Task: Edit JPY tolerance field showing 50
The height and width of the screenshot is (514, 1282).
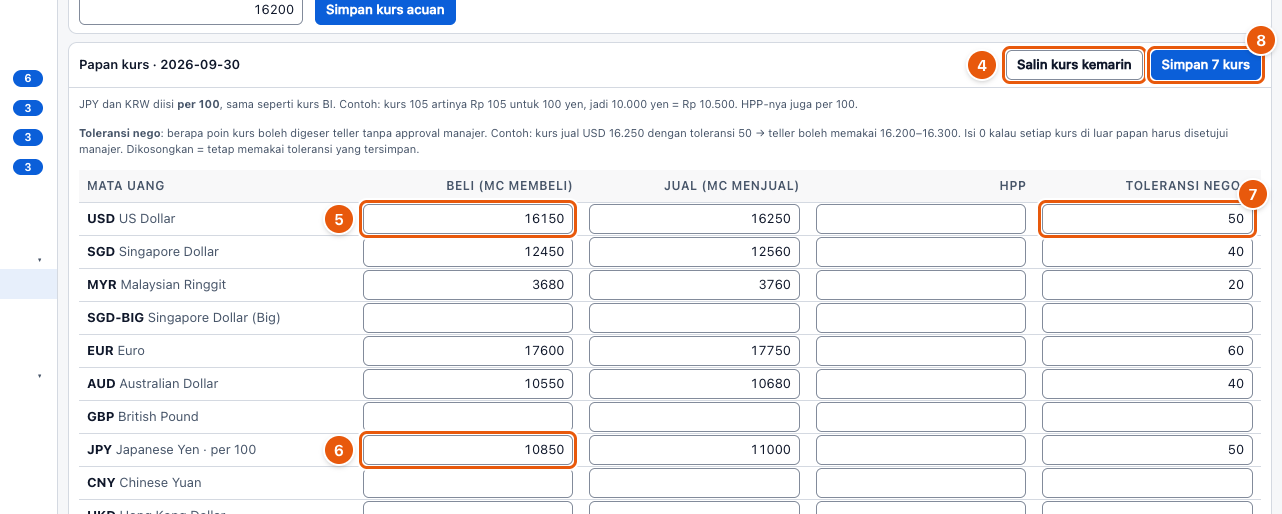Action: tap(1147, 450)
